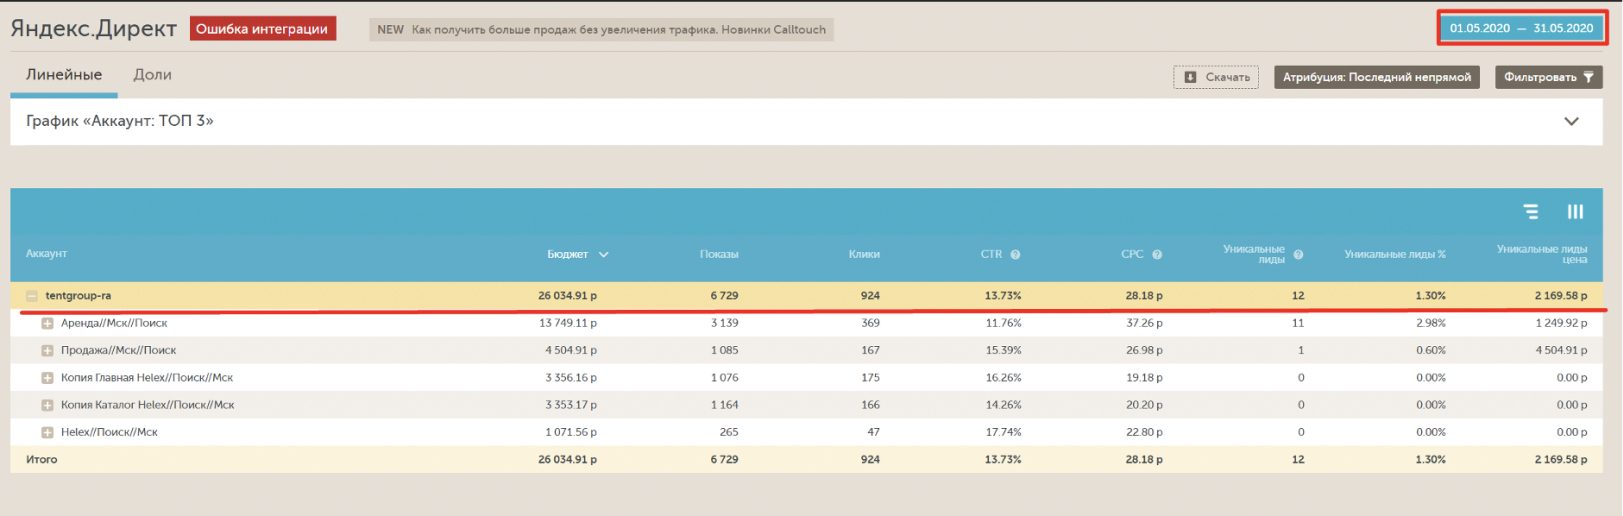Switch to the Доли tab

click(153, 75)
